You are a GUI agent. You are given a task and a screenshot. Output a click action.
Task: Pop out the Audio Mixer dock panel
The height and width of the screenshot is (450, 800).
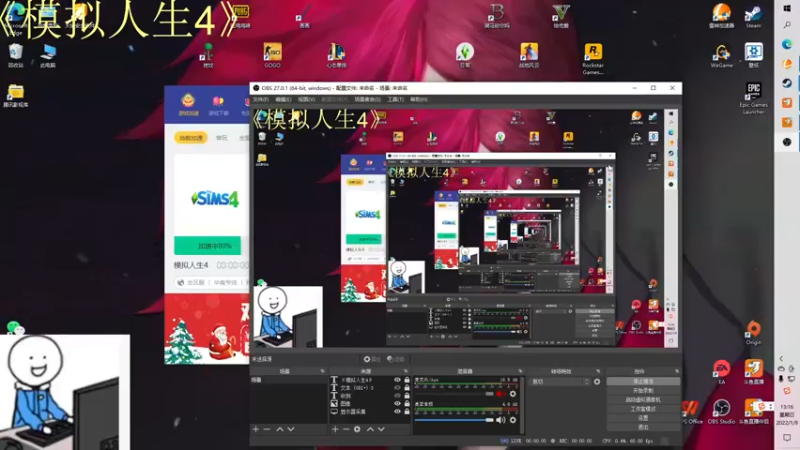[x=520, y=371]
